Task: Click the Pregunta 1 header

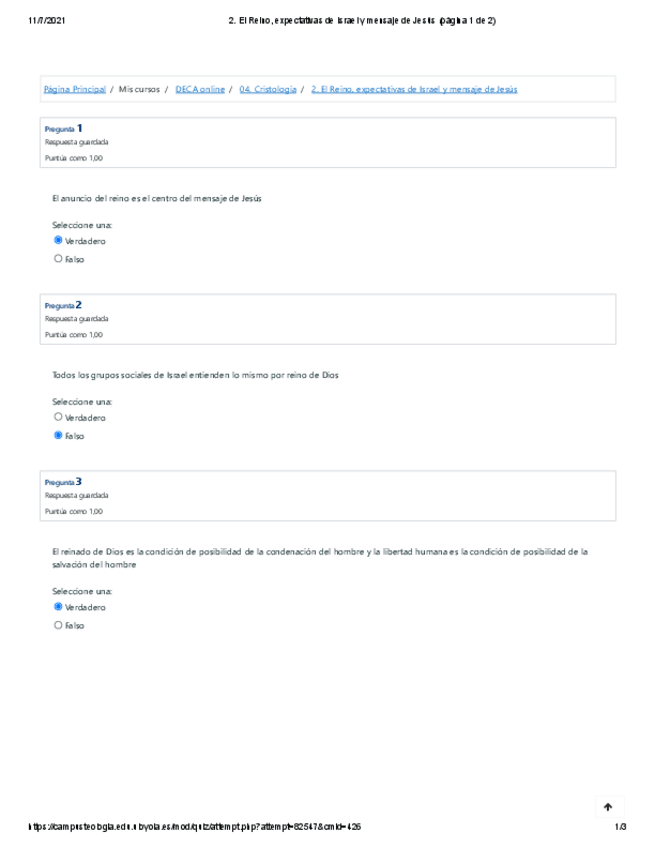Action: (x=64, y=129)
